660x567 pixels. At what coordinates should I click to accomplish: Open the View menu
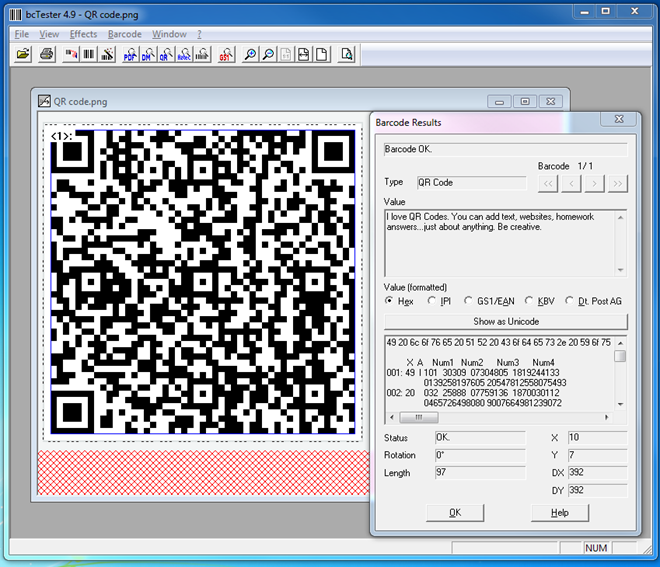tap(49, 34)
